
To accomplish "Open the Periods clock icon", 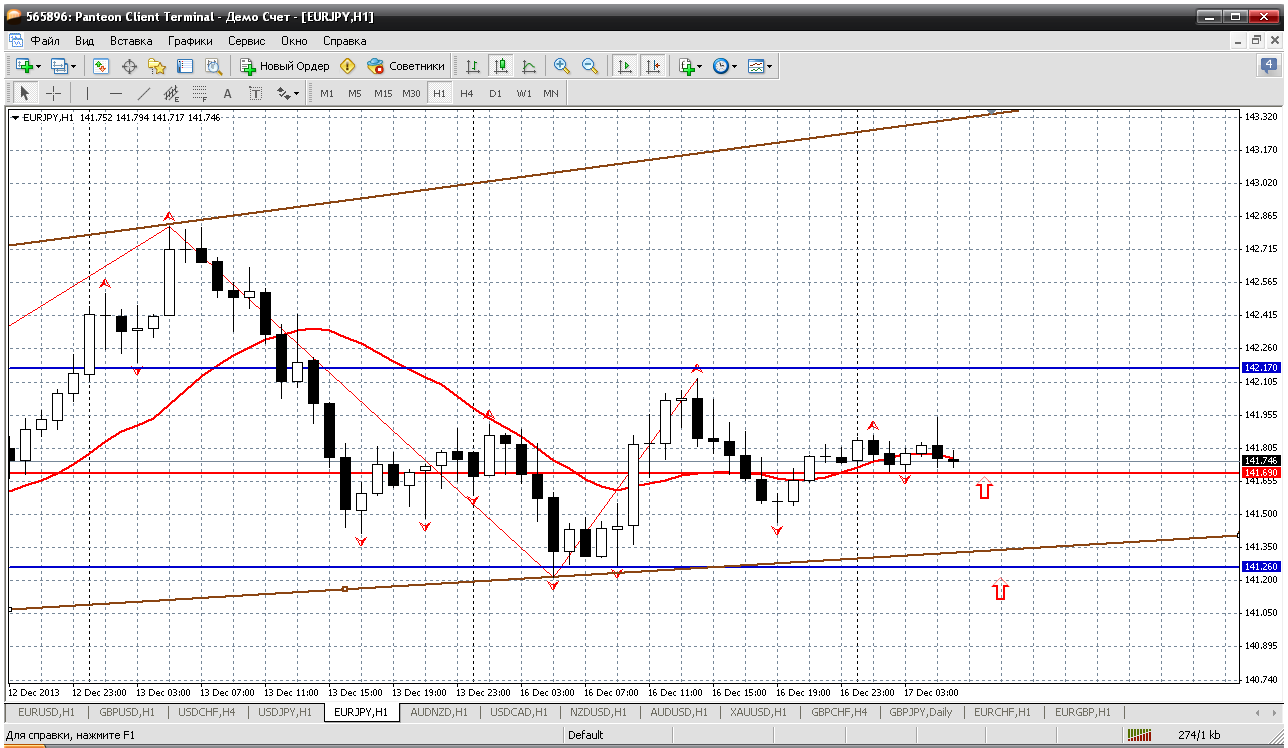I will [720, 66].
